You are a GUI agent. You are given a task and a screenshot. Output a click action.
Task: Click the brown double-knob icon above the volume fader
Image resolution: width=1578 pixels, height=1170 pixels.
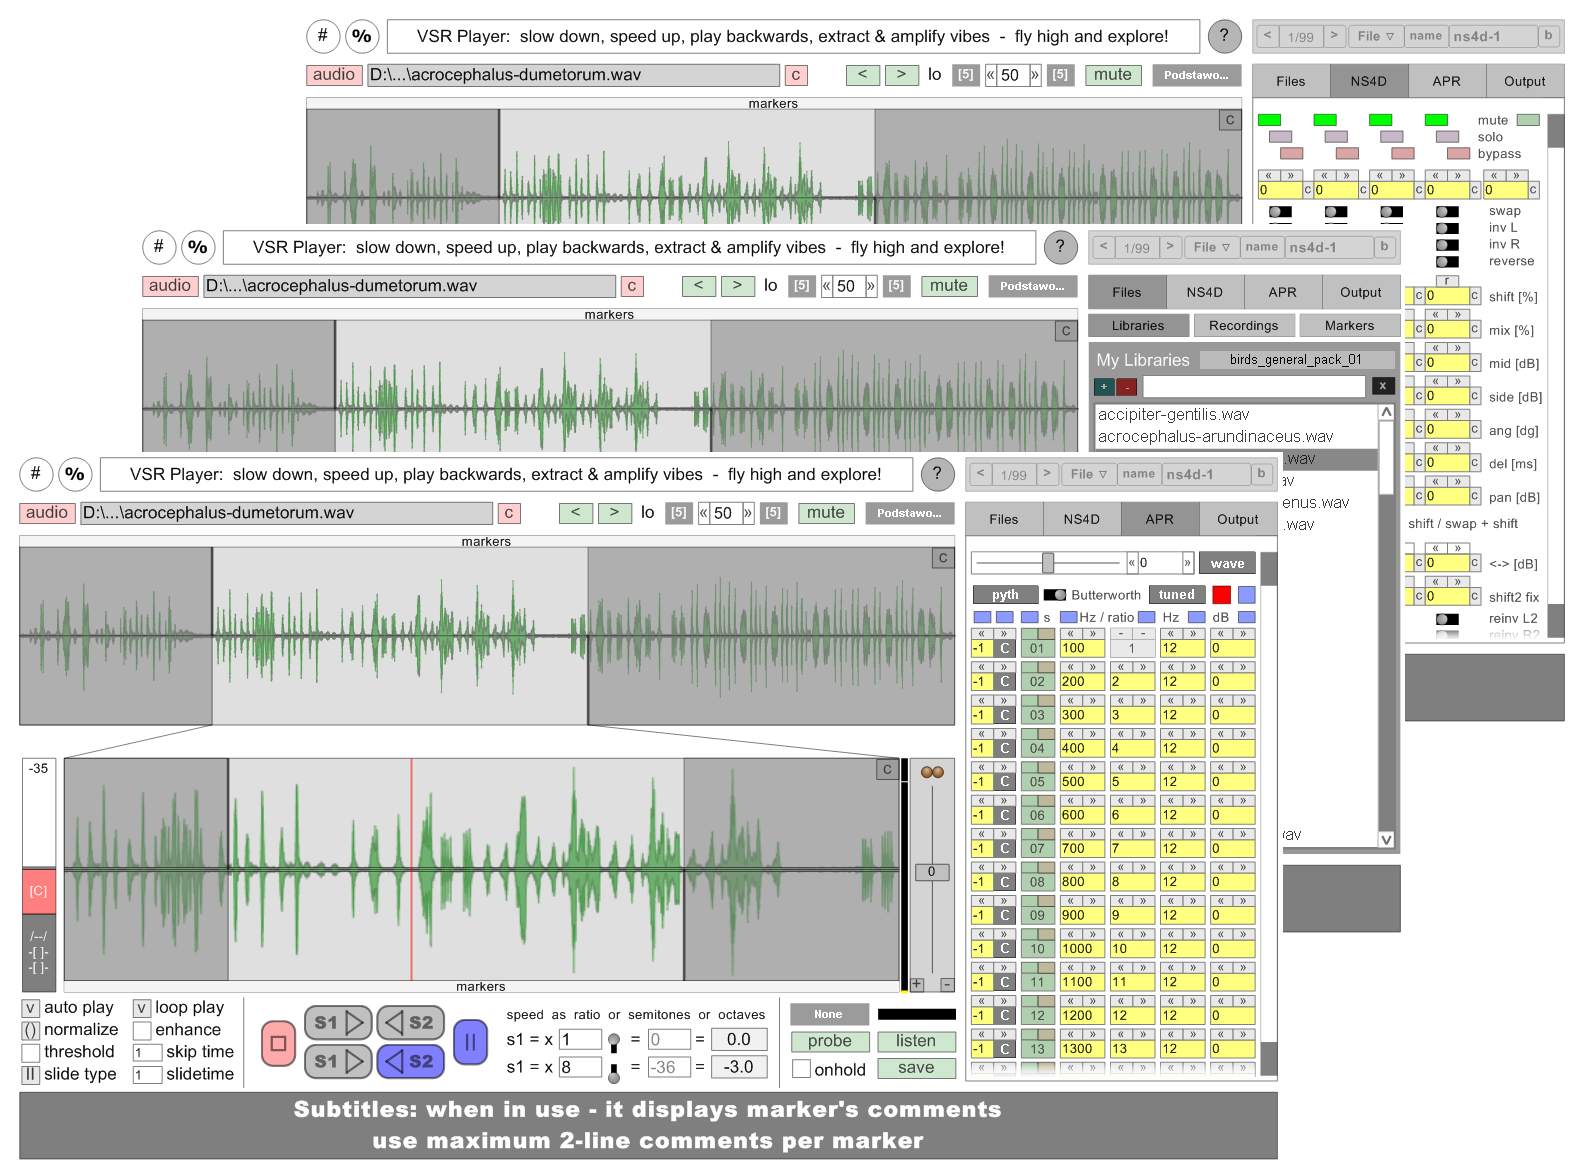click(x=932, y=772)
